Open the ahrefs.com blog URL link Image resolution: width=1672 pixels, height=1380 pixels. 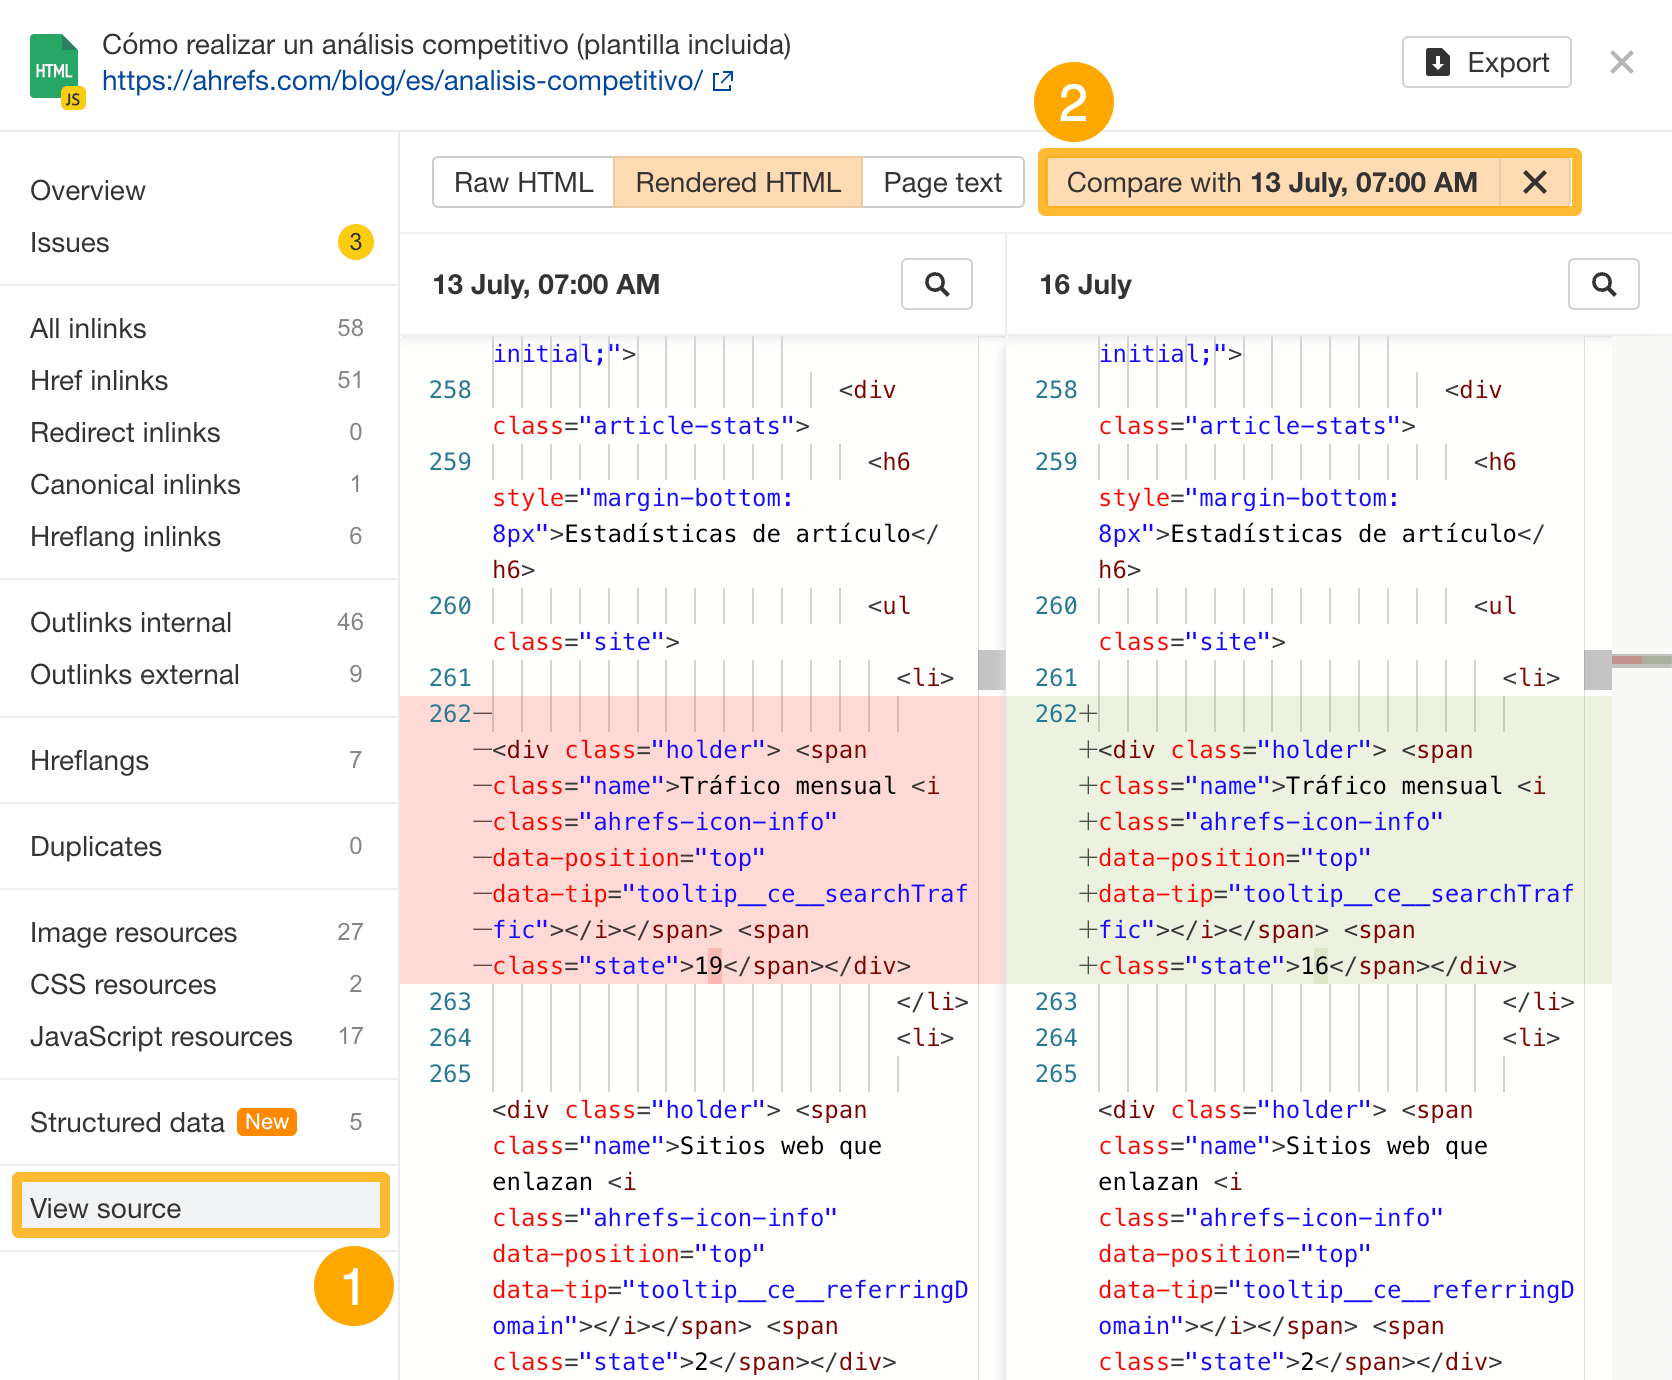pos(400,81)
